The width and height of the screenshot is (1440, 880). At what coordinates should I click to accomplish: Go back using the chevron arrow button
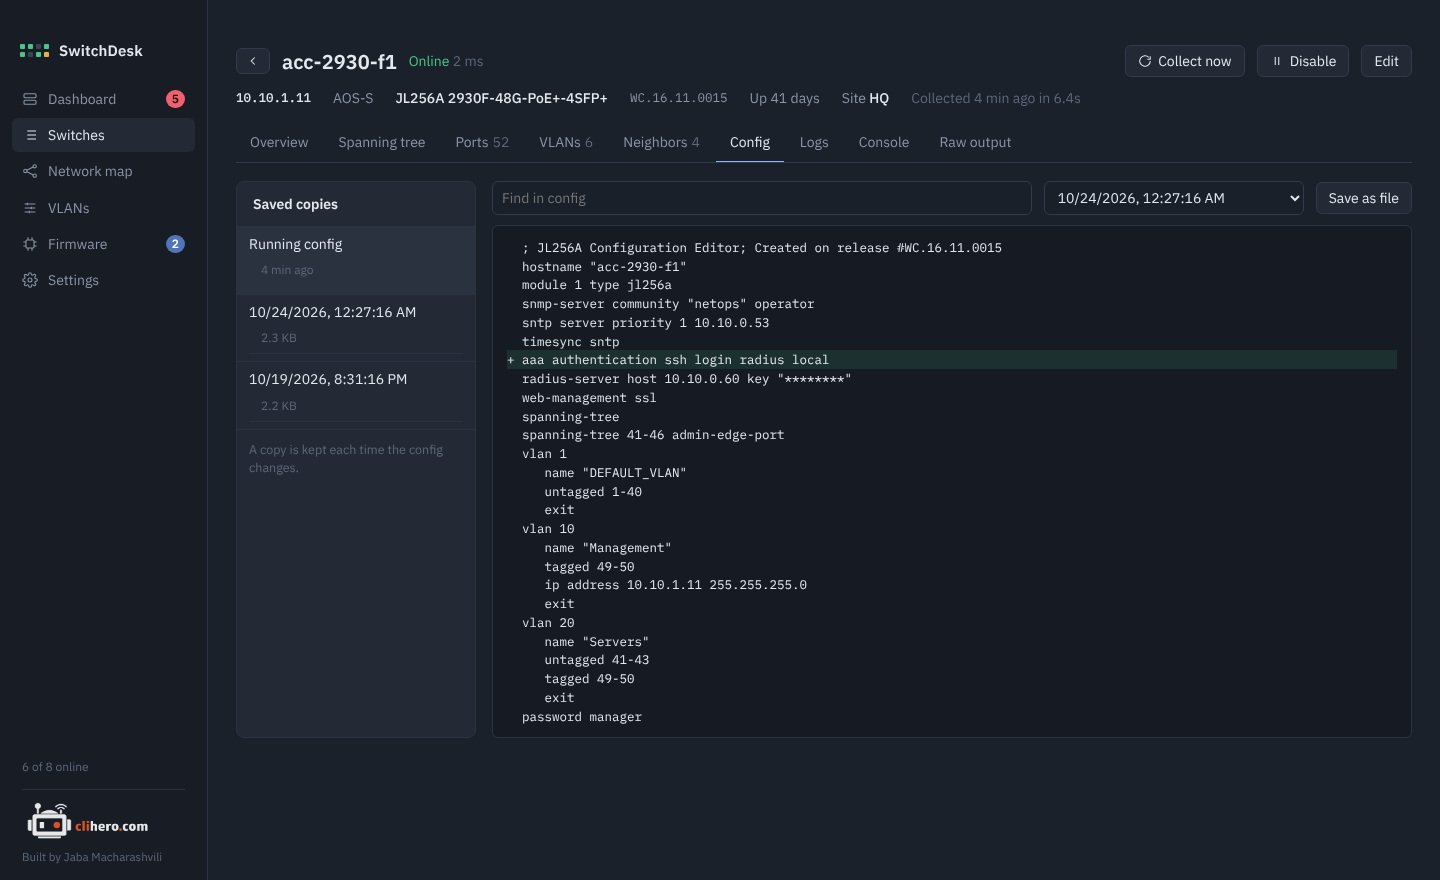pyautogui.click(x=253, y=61)
